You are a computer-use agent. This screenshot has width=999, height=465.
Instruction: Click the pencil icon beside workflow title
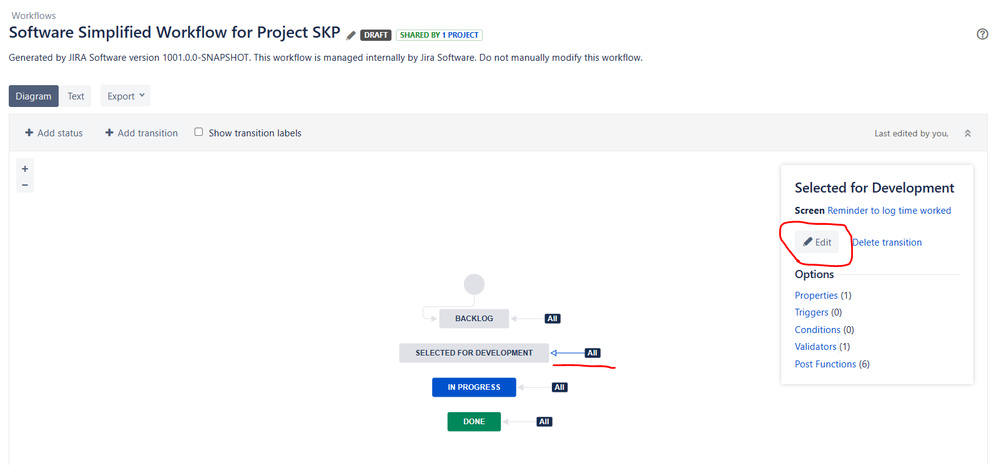[x=351, y=35]
